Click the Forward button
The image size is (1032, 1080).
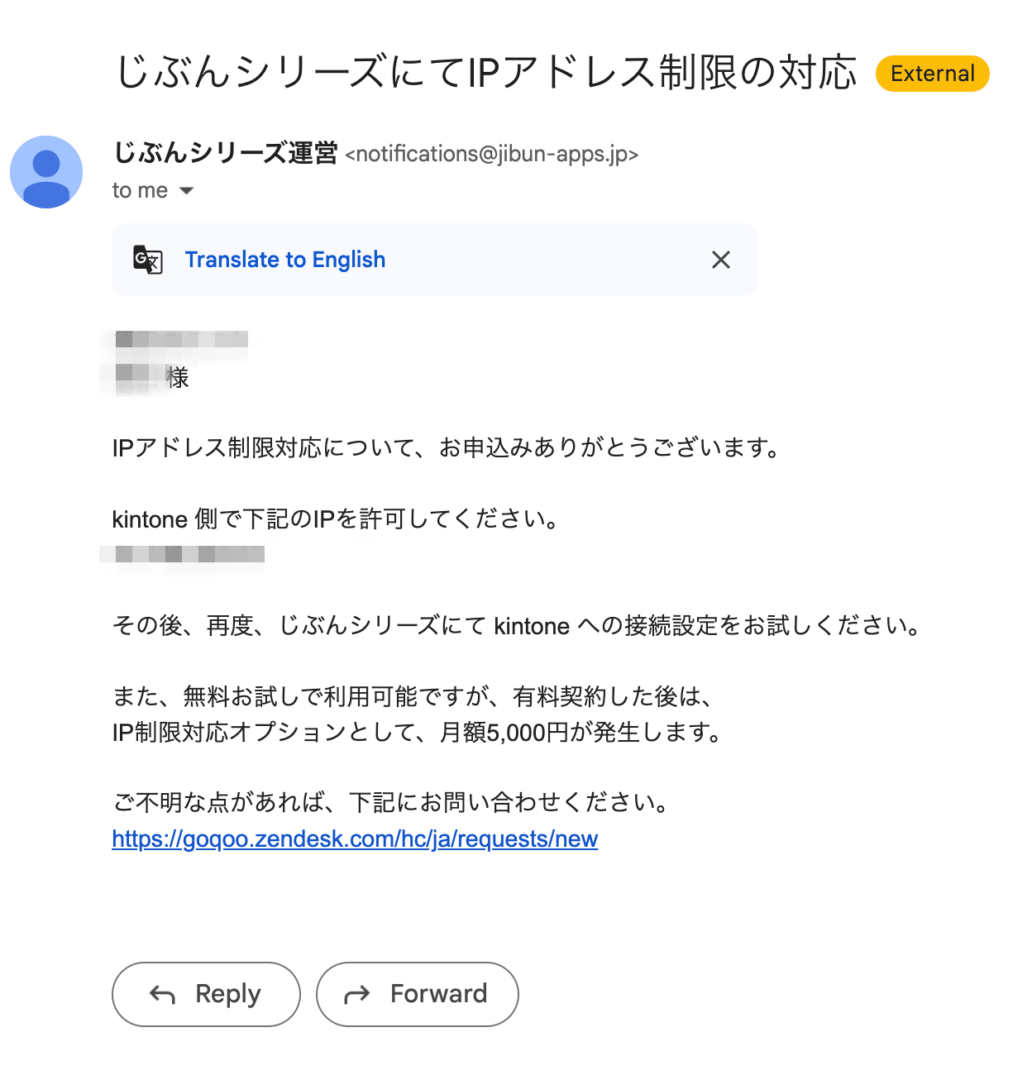click(x=417, y=994)
